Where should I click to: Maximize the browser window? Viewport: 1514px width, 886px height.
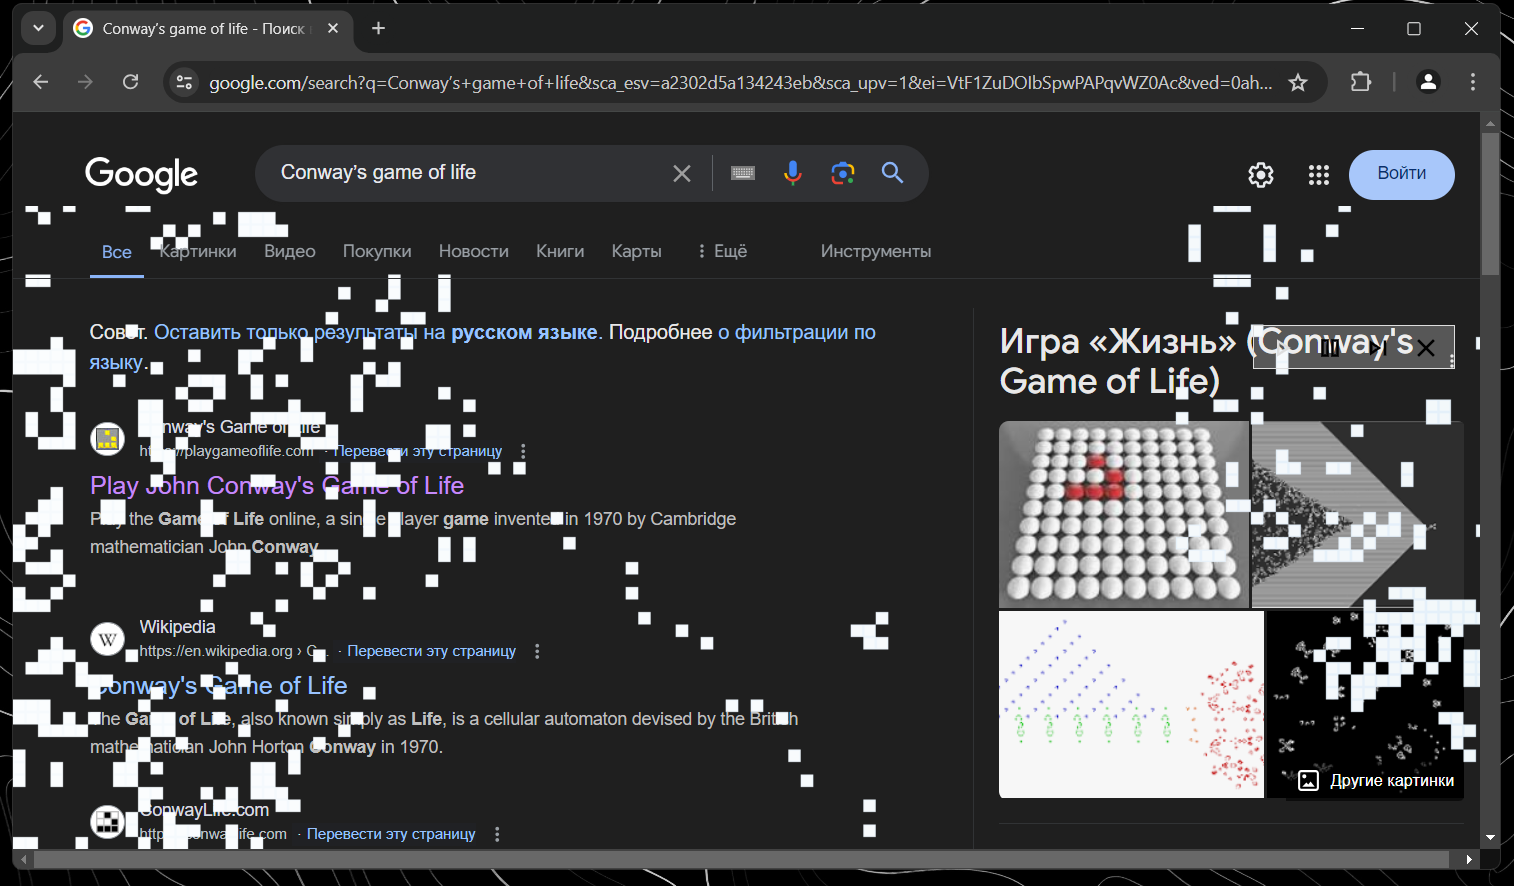[1414, 28]
